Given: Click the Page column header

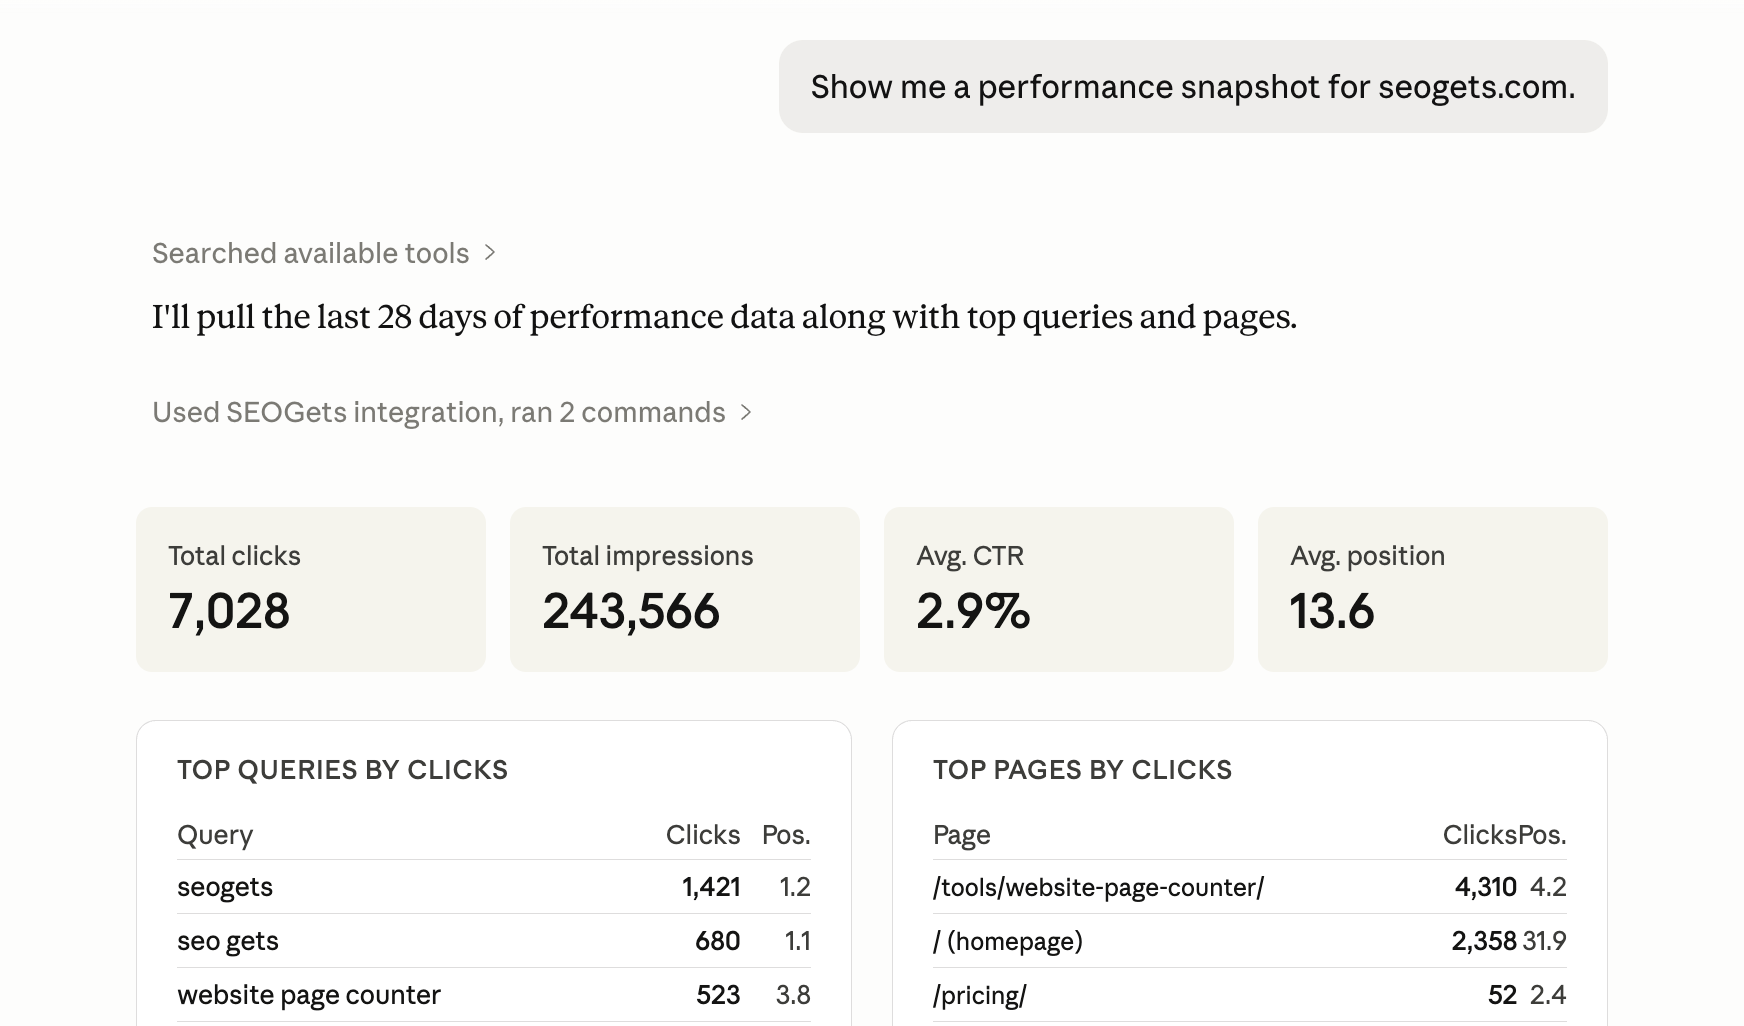Looking at the screenshot, I should pyautogui.click(x=961, y=835).
